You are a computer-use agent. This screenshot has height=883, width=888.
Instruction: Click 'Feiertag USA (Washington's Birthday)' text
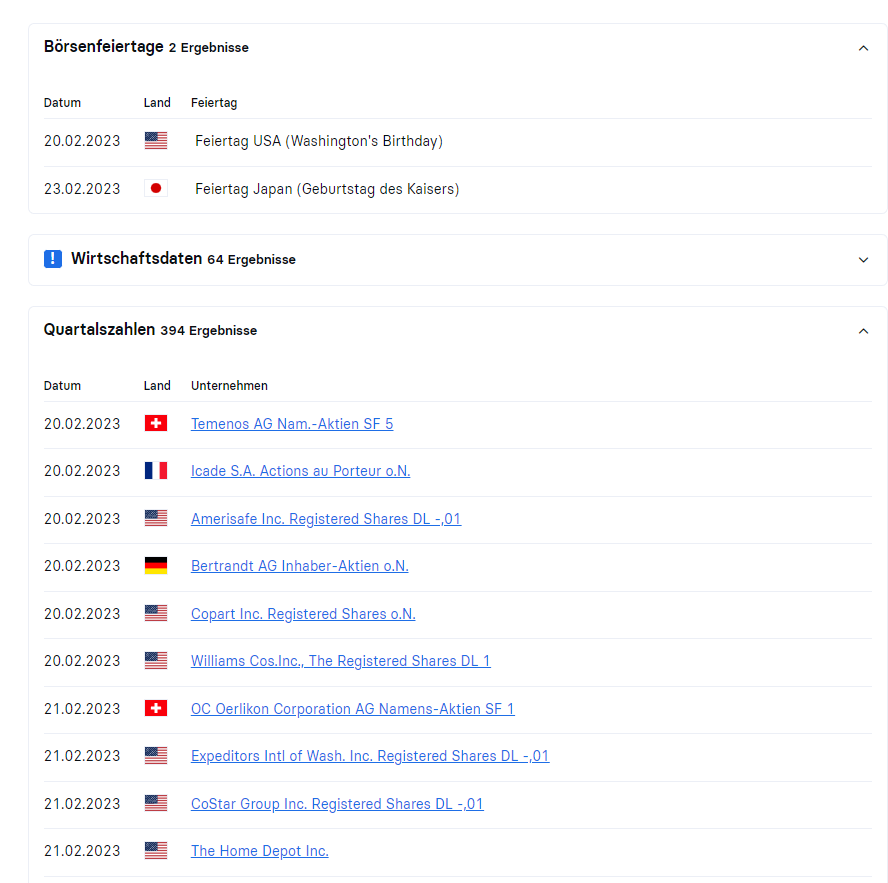[319, 141]
